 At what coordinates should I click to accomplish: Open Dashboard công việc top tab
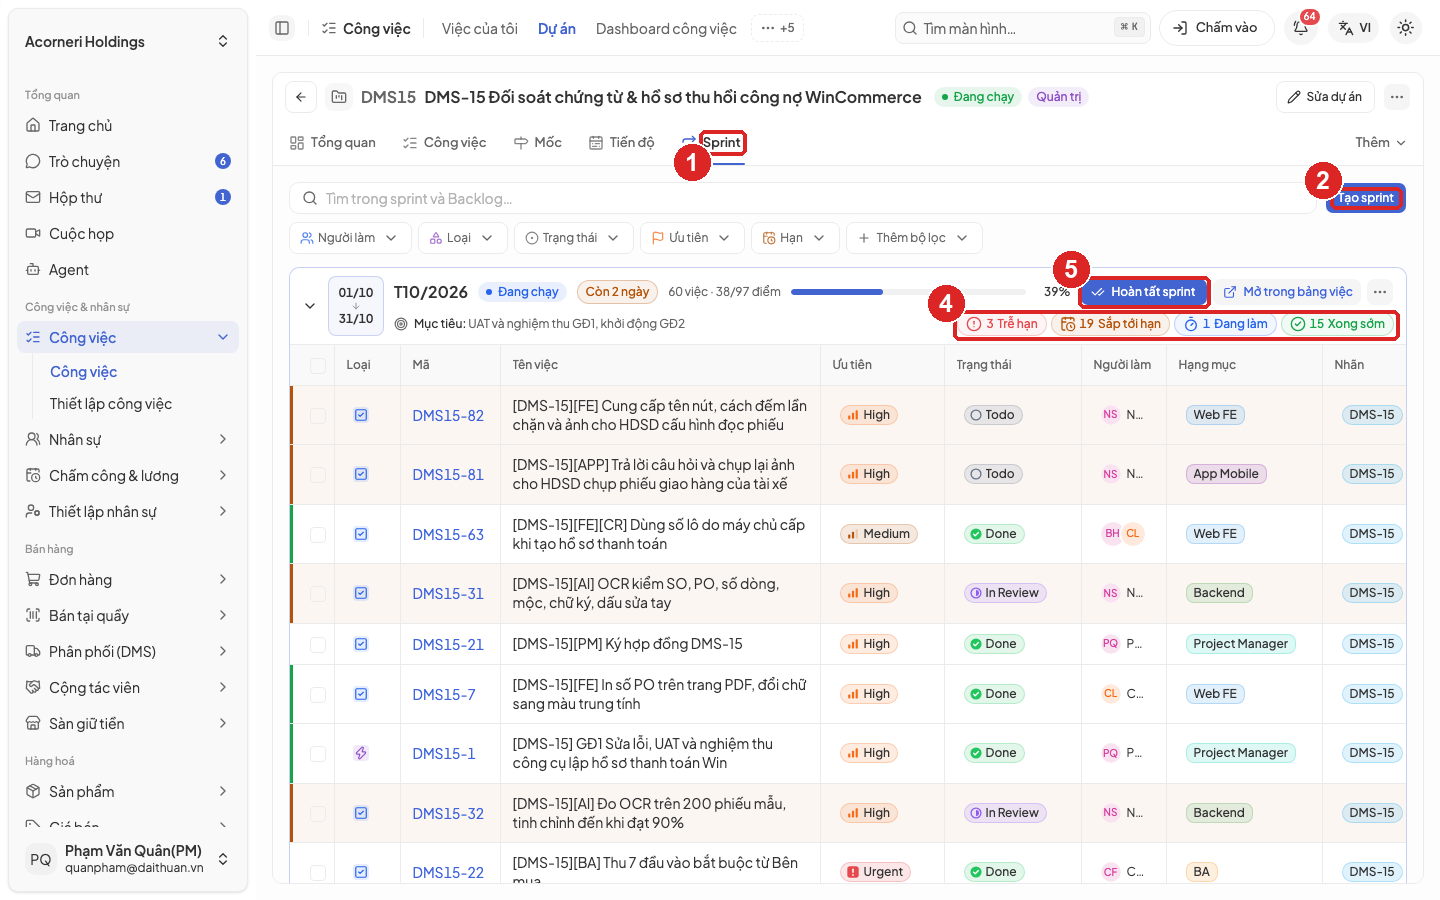[666, 29]
